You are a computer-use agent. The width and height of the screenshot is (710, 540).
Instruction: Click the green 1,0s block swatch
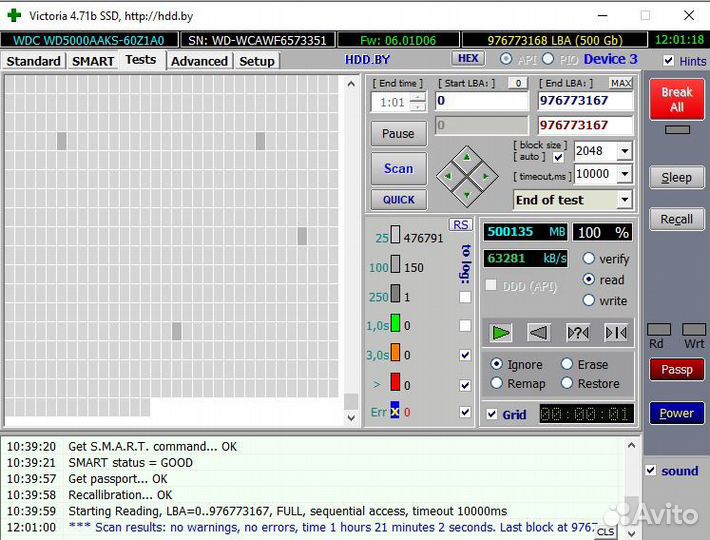click(395, 323)
